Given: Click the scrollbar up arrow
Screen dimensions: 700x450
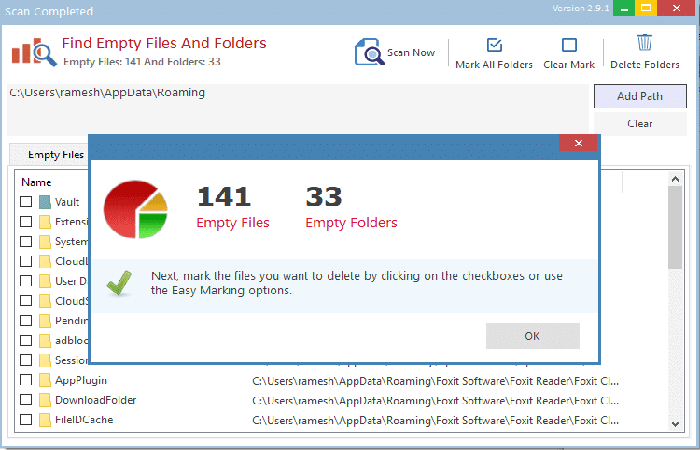Looking at the screenshot, I should pyautogui.click(x=675, y=179).
